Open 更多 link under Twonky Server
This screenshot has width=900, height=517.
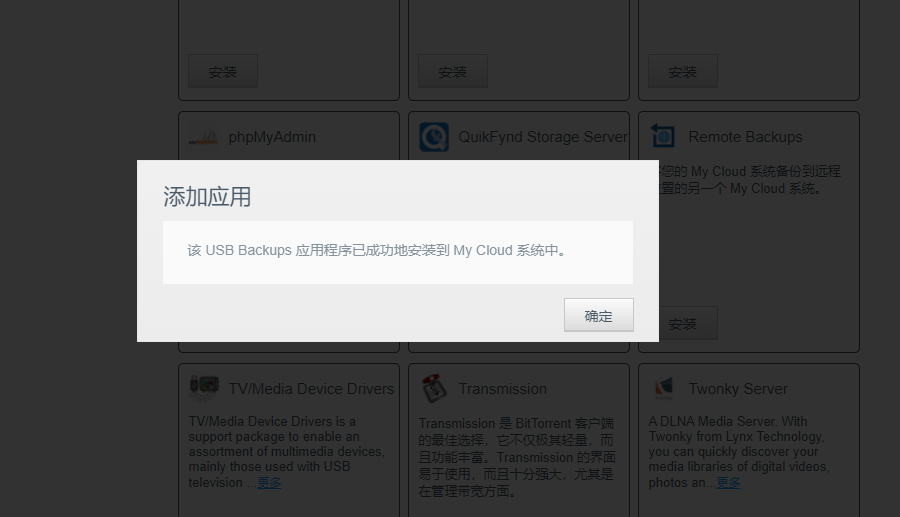coord(728,483)
